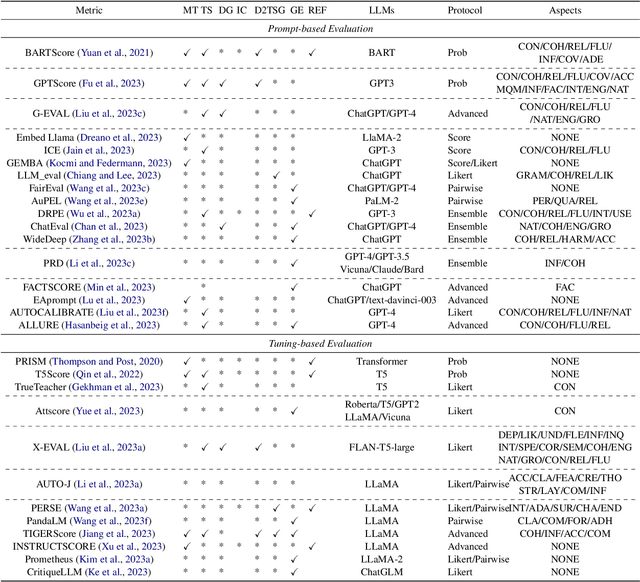Select 'CON/COH/FLU/REL' aspects cell for ALLURE
This screenshot has width=640, height=582.
click(565, 325)
